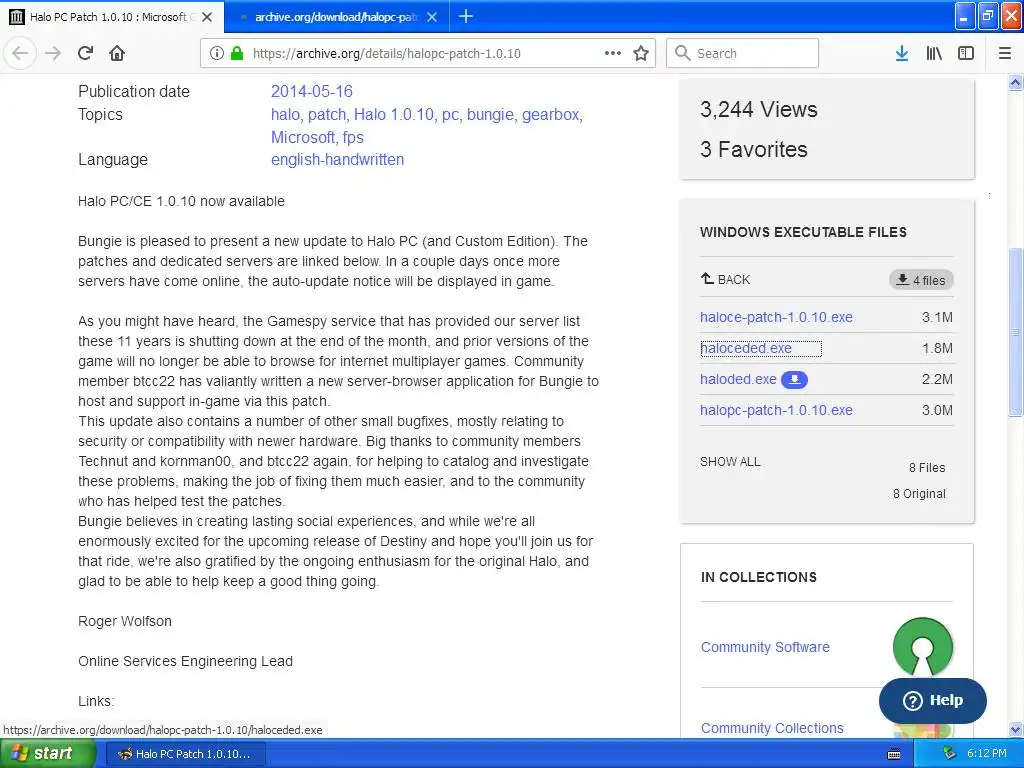1024x768 pixels.
Task: Open the pc topic link
Action: (450, 115)
